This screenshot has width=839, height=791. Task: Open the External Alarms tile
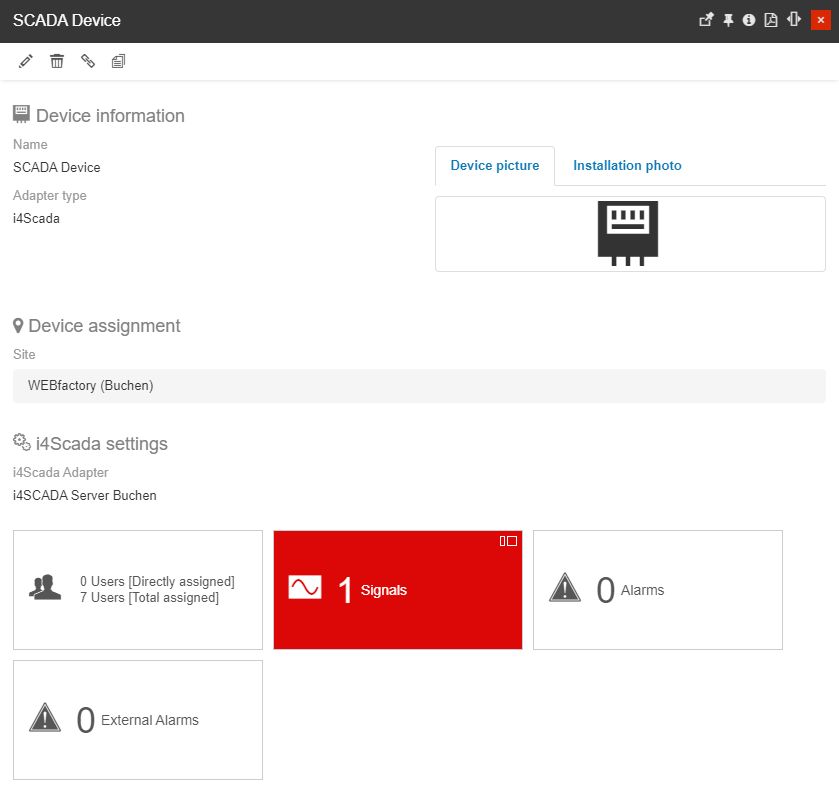tap(138, 720)
